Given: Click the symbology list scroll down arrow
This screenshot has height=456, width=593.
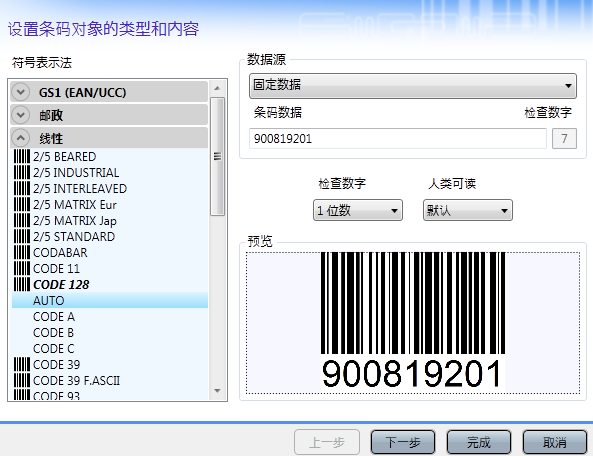Looking at the screenshot, I should tap(217, 391).
